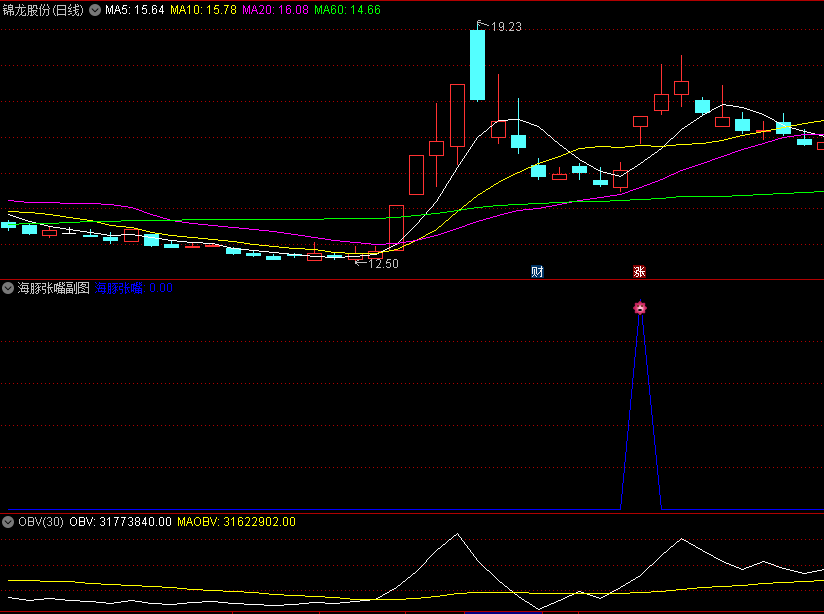Select the tall cyan candle below 19.23
Image resolution: width=824 pixels, height=614 pixels.
point(477,64)
